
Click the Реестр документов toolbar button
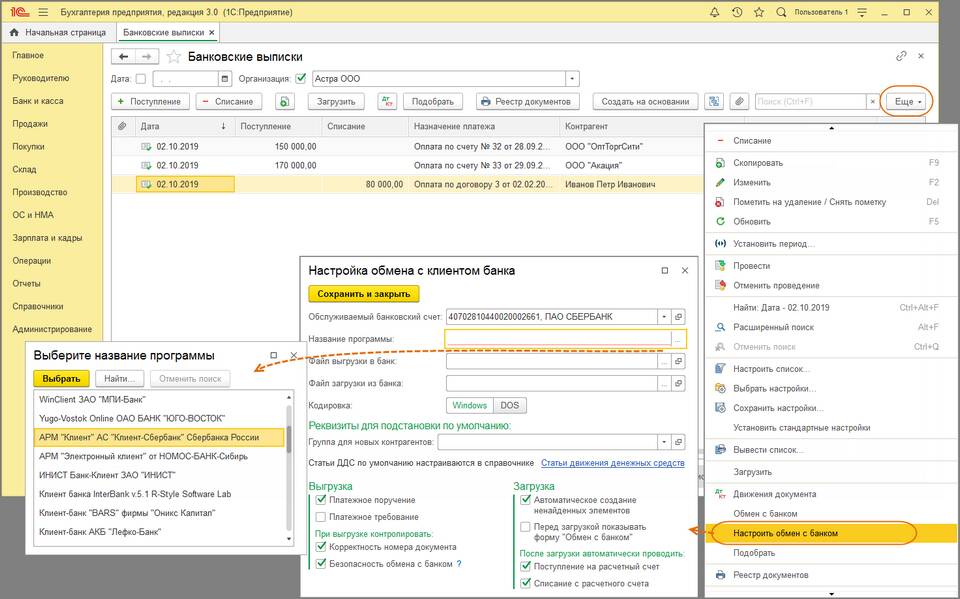click(528, 102)
